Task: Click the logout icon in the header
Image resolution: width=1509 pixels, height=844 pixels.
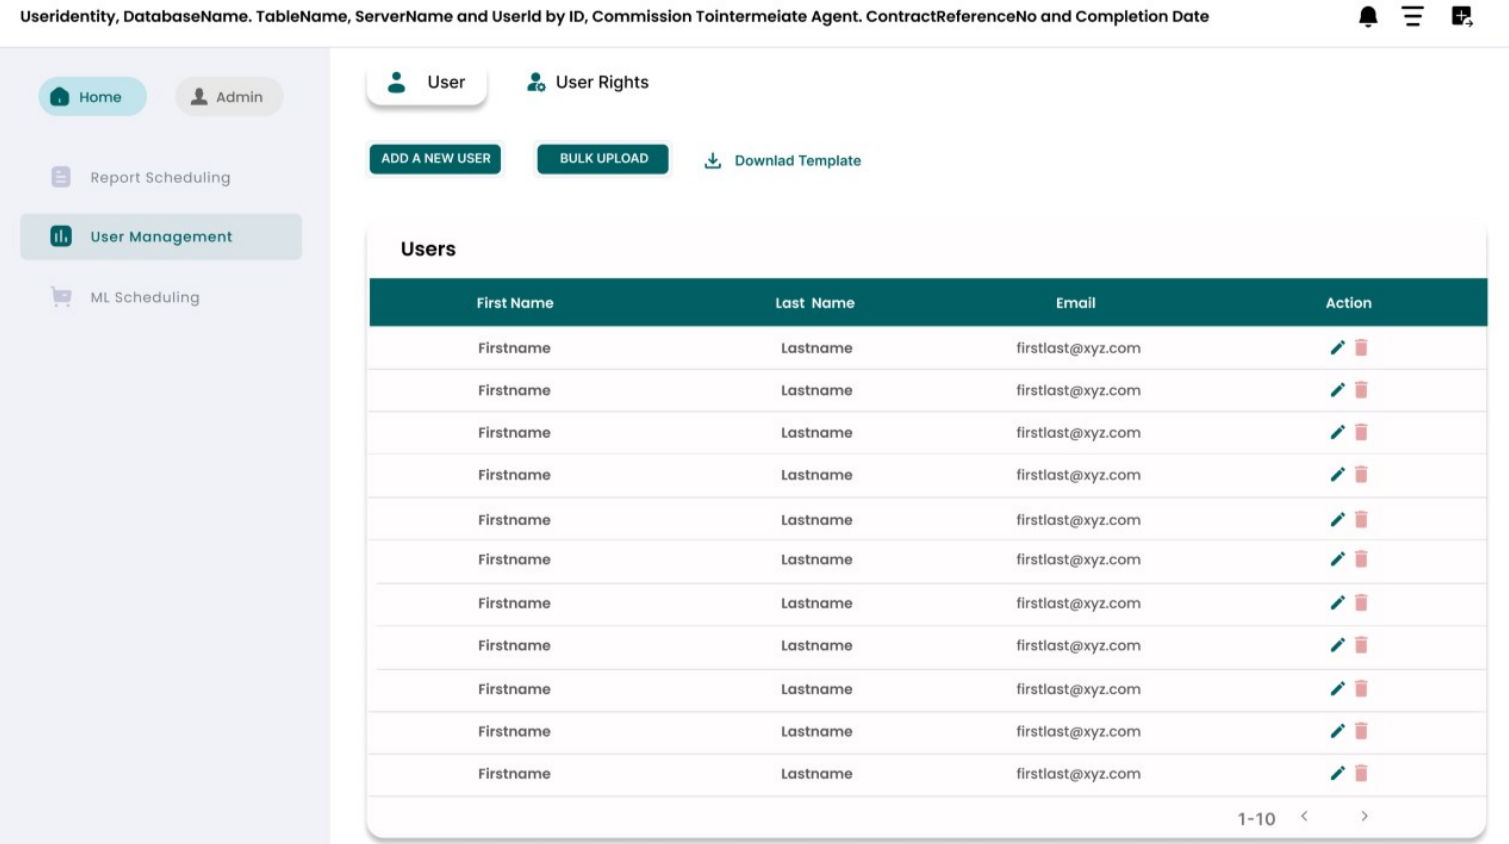Action: tap(1461, 17)
